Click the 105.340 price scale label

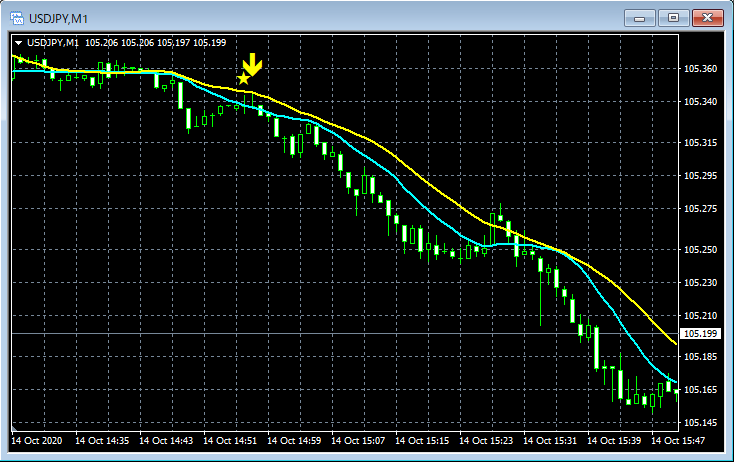pos(700,102)
